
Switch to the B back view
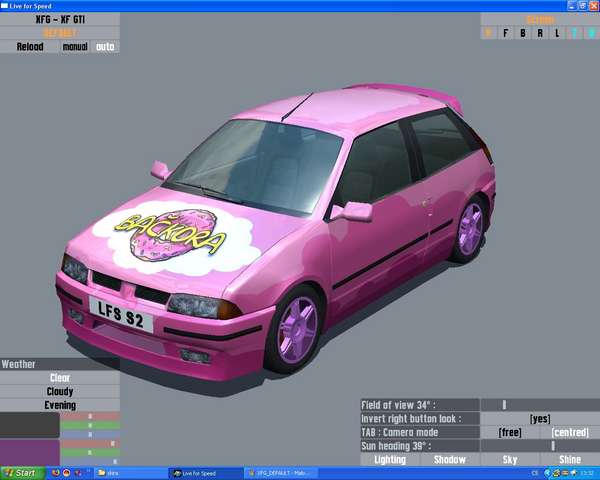coord(523,33)
